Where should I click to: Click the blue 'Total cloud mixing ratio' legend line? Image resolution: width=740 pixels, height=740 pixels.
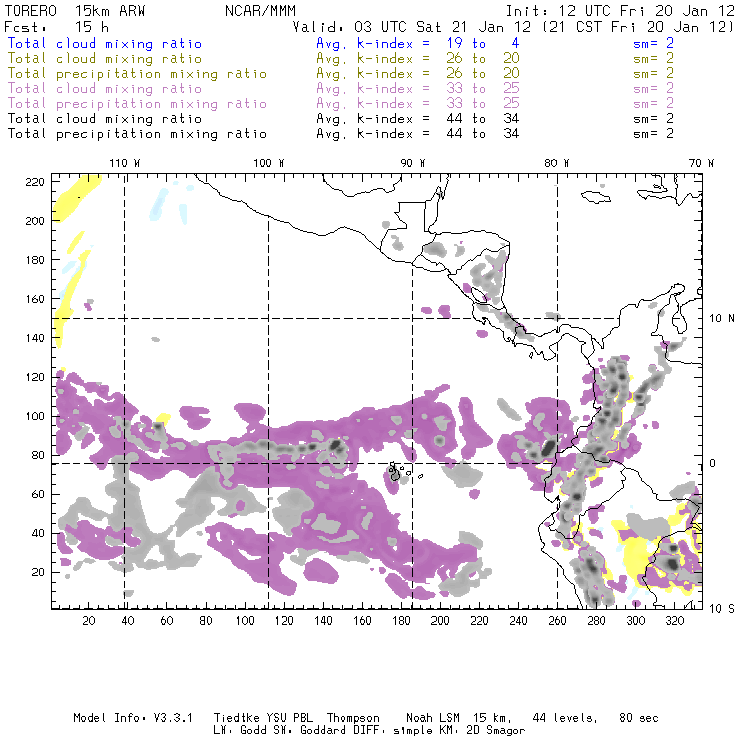tap(105, 44)
